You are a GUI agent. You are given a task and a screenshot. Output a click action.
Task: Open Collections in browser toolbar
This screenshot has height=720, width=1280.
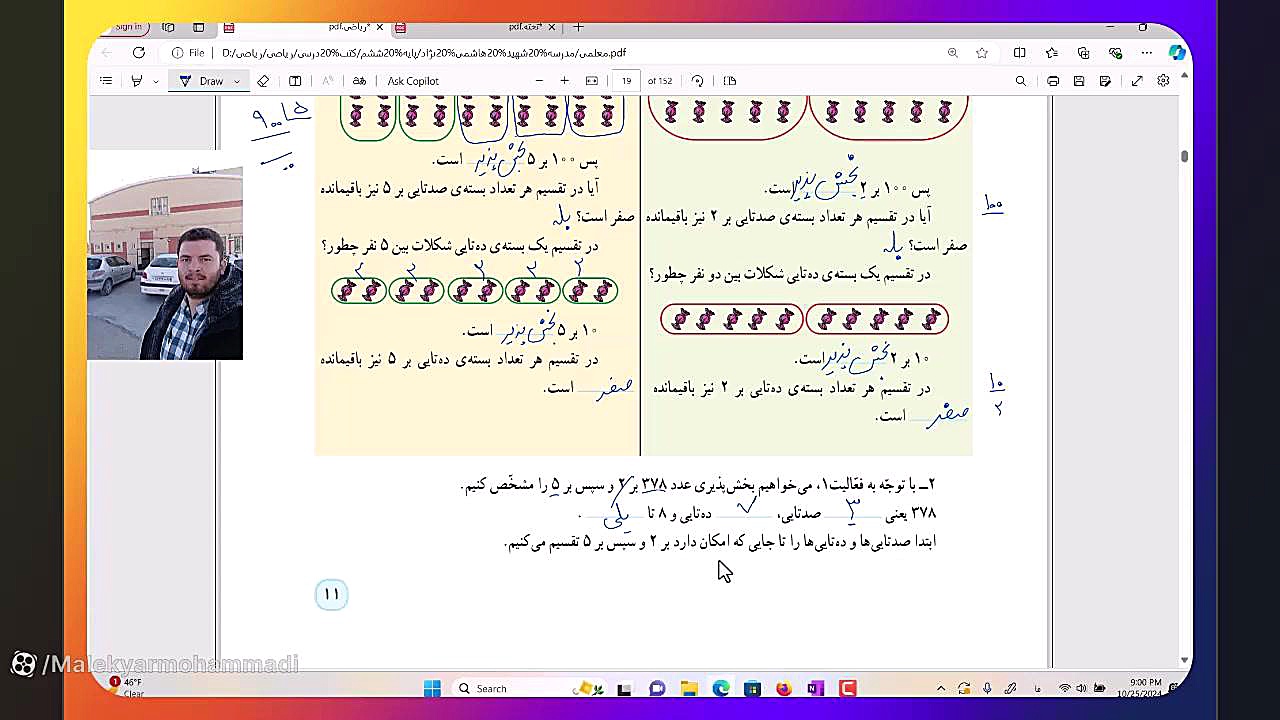click(x=1084, y=53)
